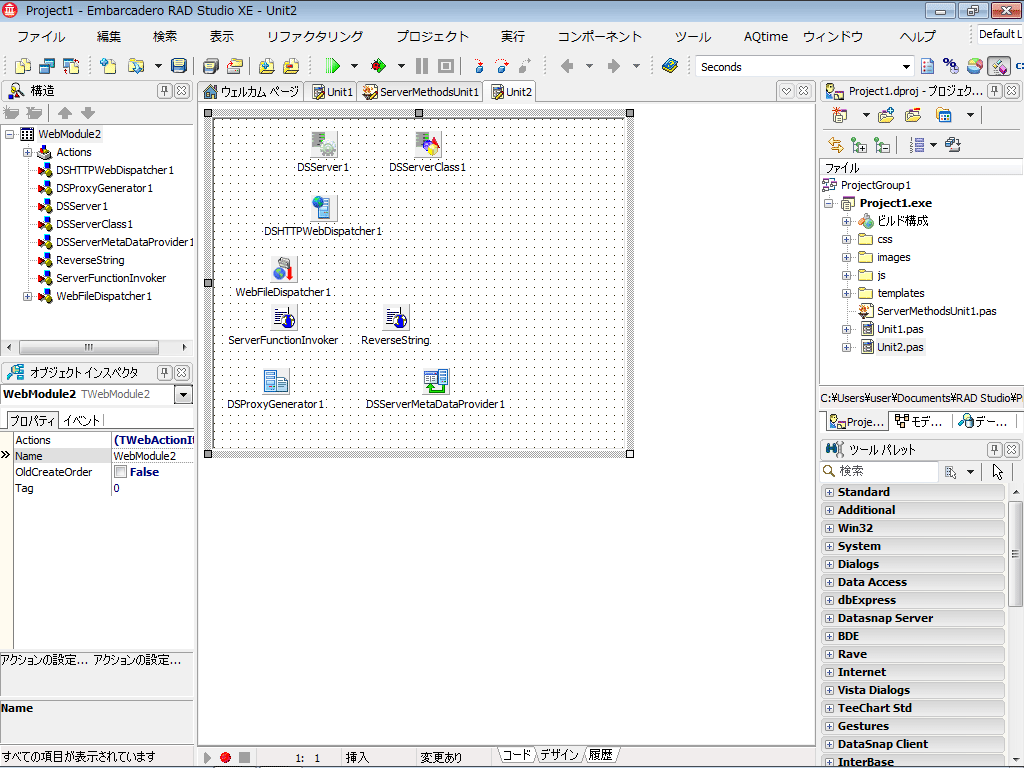The image size is (1024, 768).
Task: Select the DSProxyGenerator1 component icon
Action: [276, 381]
